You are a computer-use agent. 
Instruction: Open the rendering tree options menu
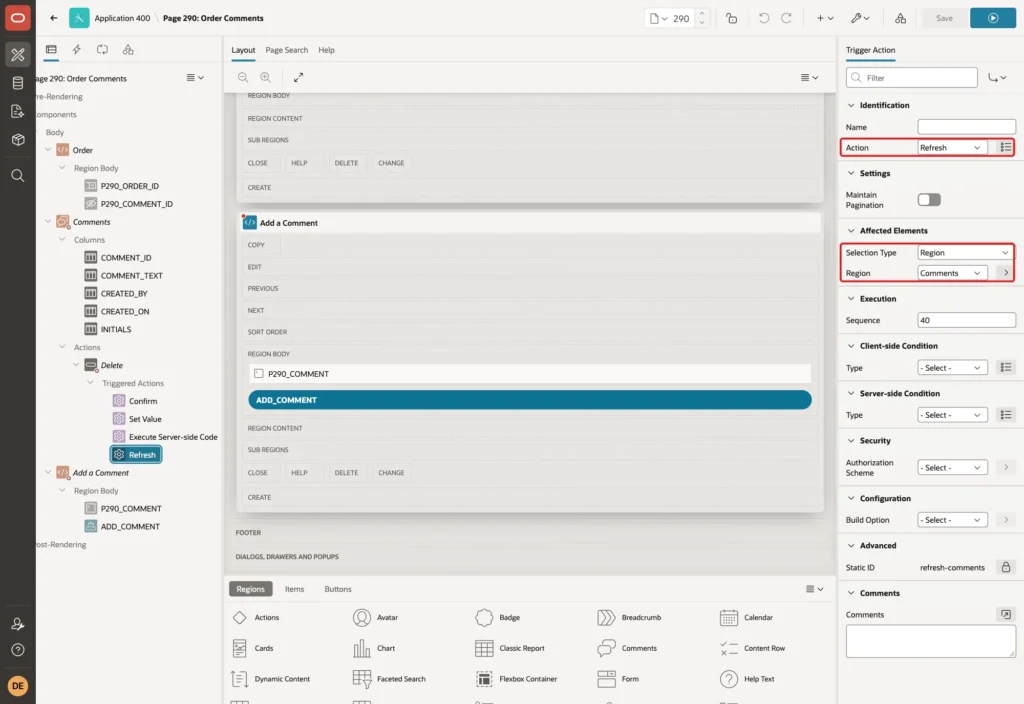click(x=195, y=78)
